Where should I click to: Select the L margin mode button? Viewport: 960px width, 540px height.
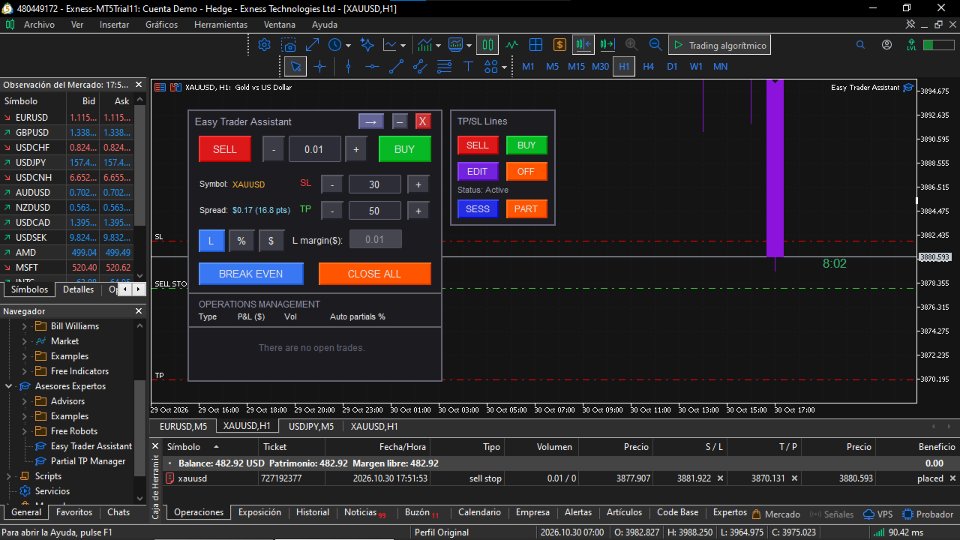(x=211, y=241)
